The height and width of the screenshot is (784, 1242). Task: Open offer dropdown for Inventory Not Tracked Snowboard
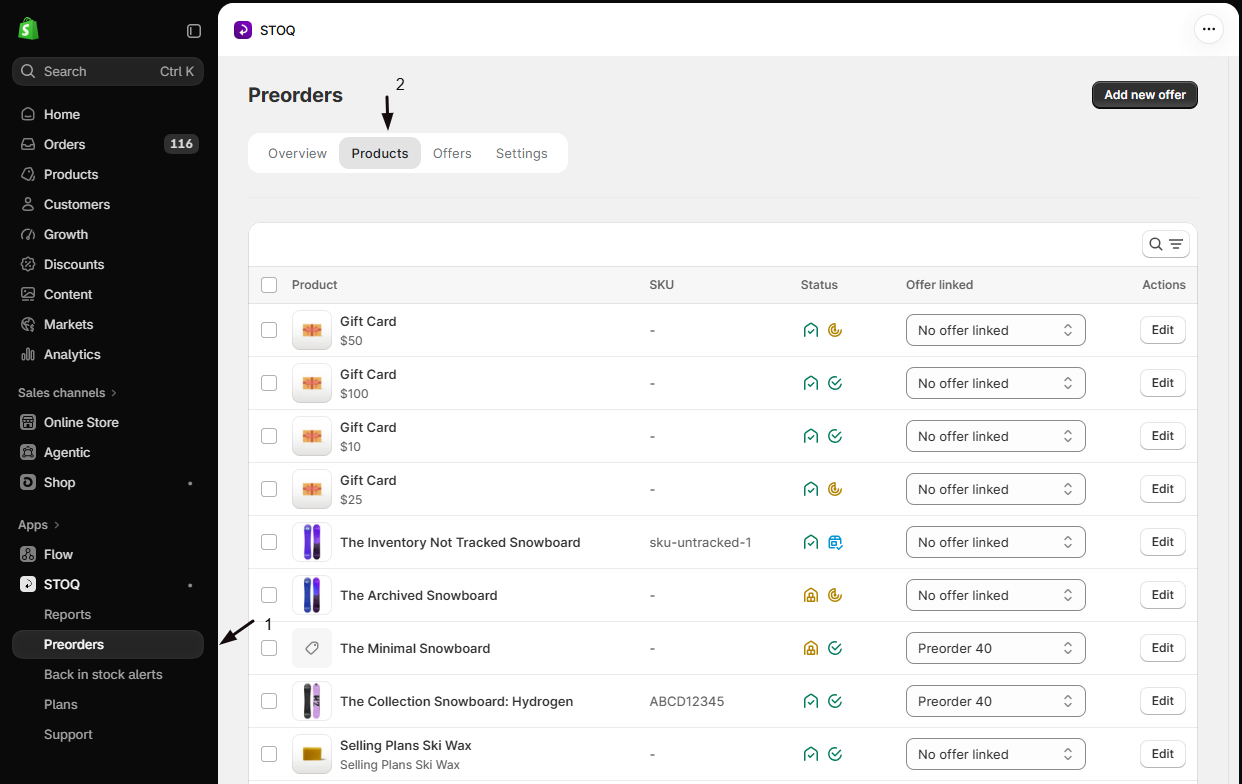[x=996, y=542]
